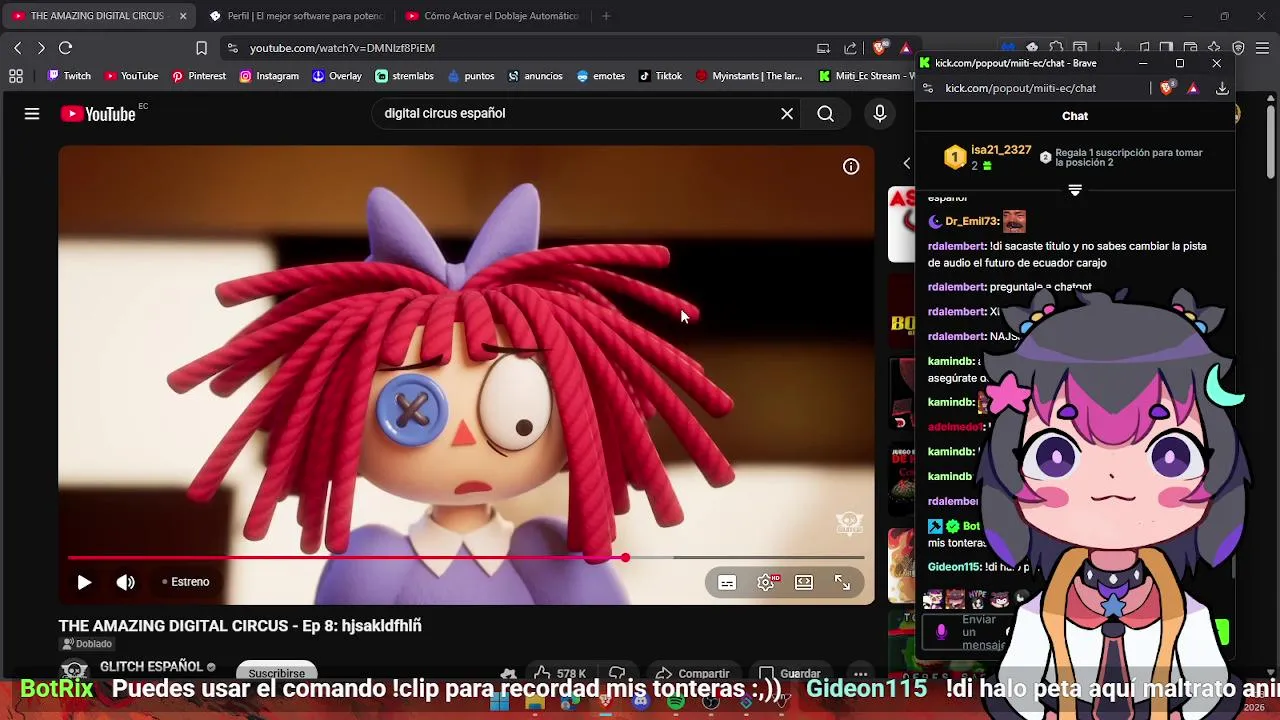Show the video info card
The image size is (1280, 720).
pyautogui.click(x=851, y=167)
